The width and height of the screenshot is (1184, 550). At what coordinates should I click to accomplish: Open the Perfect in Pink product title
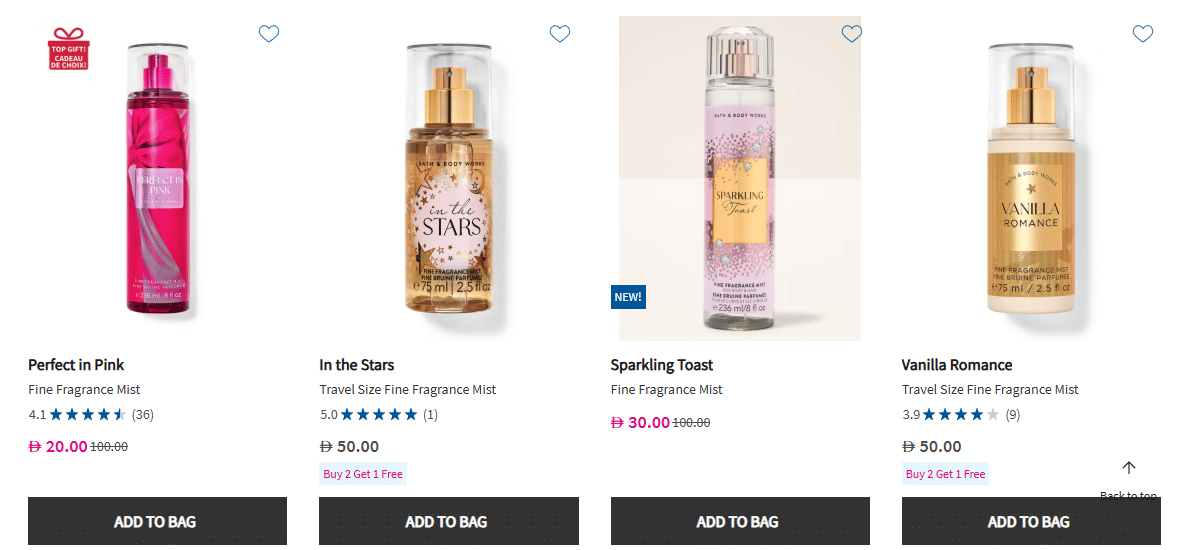pos(76,365)
